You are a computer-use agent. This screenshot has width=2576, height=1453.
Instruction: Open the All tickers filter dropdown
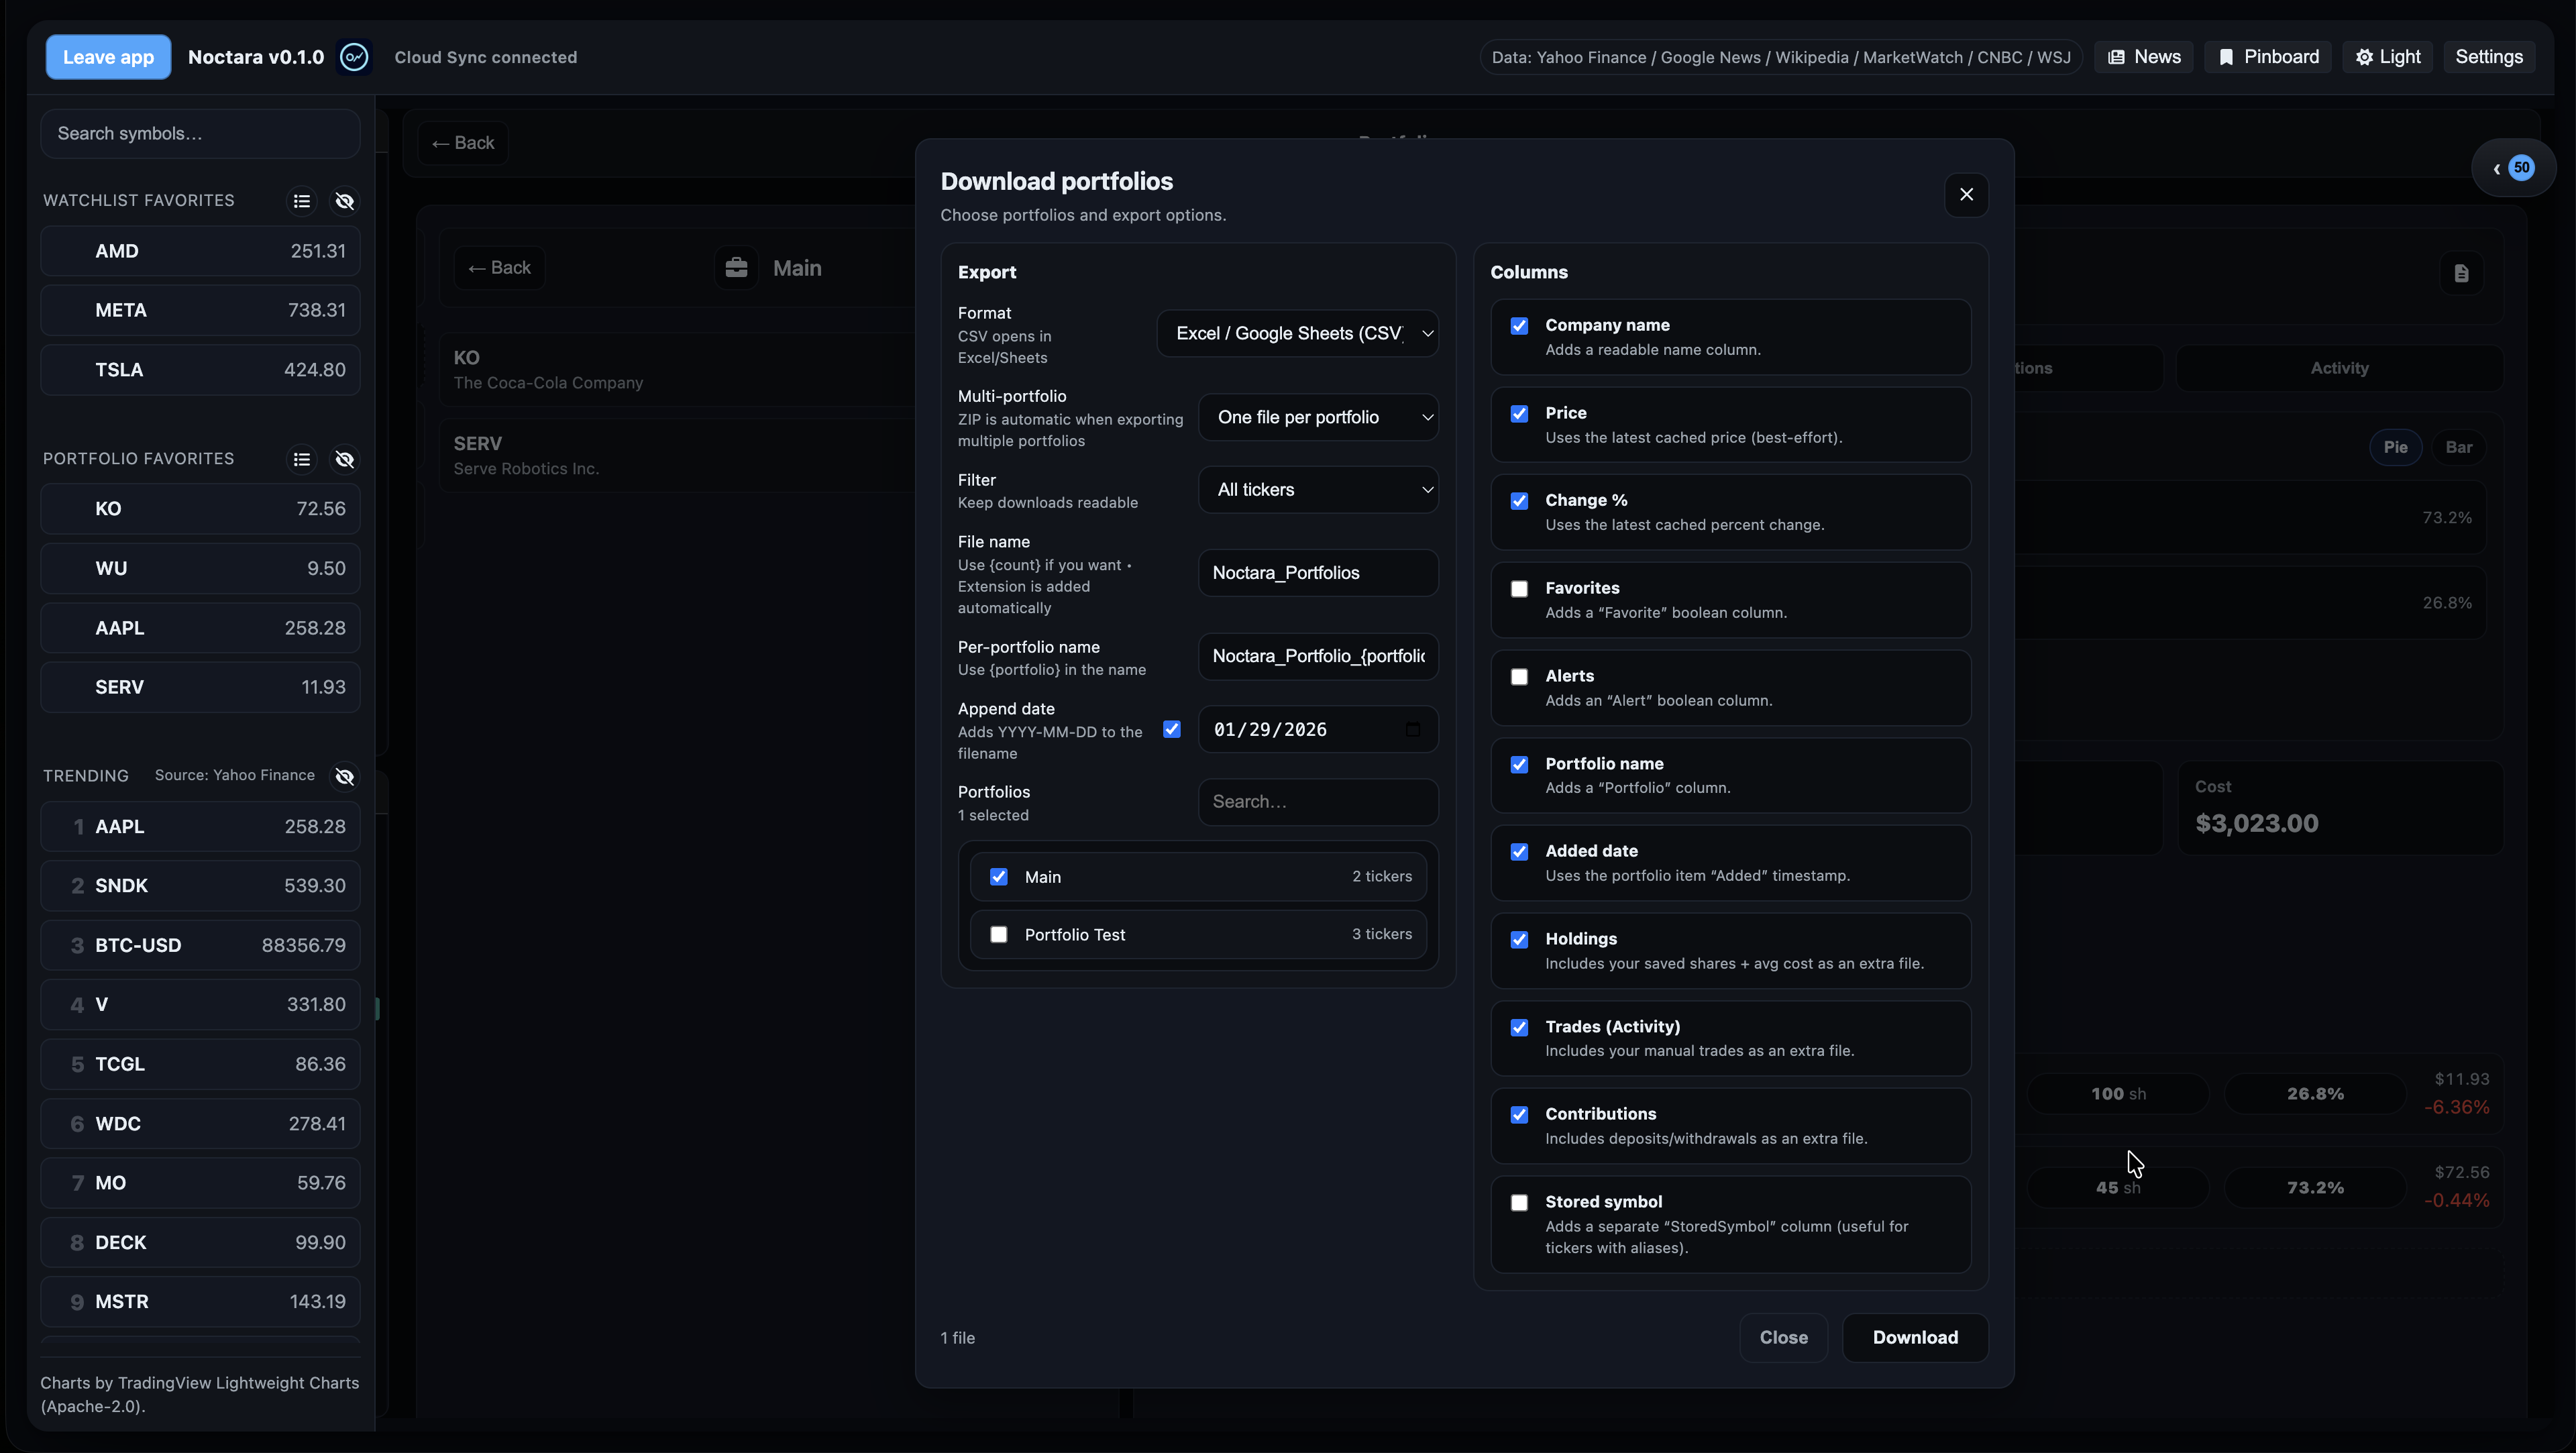[x=1318, y=489]
